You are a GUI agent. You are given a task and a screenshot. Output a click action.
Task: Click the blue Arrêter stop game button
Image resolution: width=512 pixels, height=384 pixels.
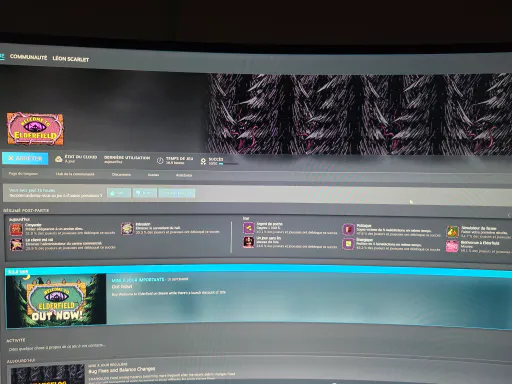coord(25,158)
